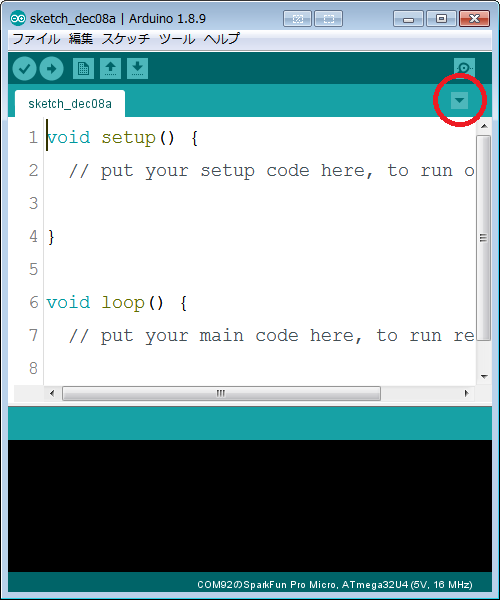The image size is (500, 600).
Task: Open the tab options dropdown arrow
Action: point(459,101)
